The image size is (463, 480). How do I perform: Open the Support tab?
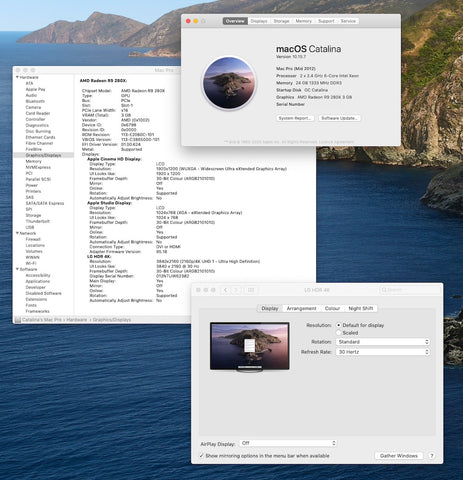pyautogui.click(x=326, y=21)
